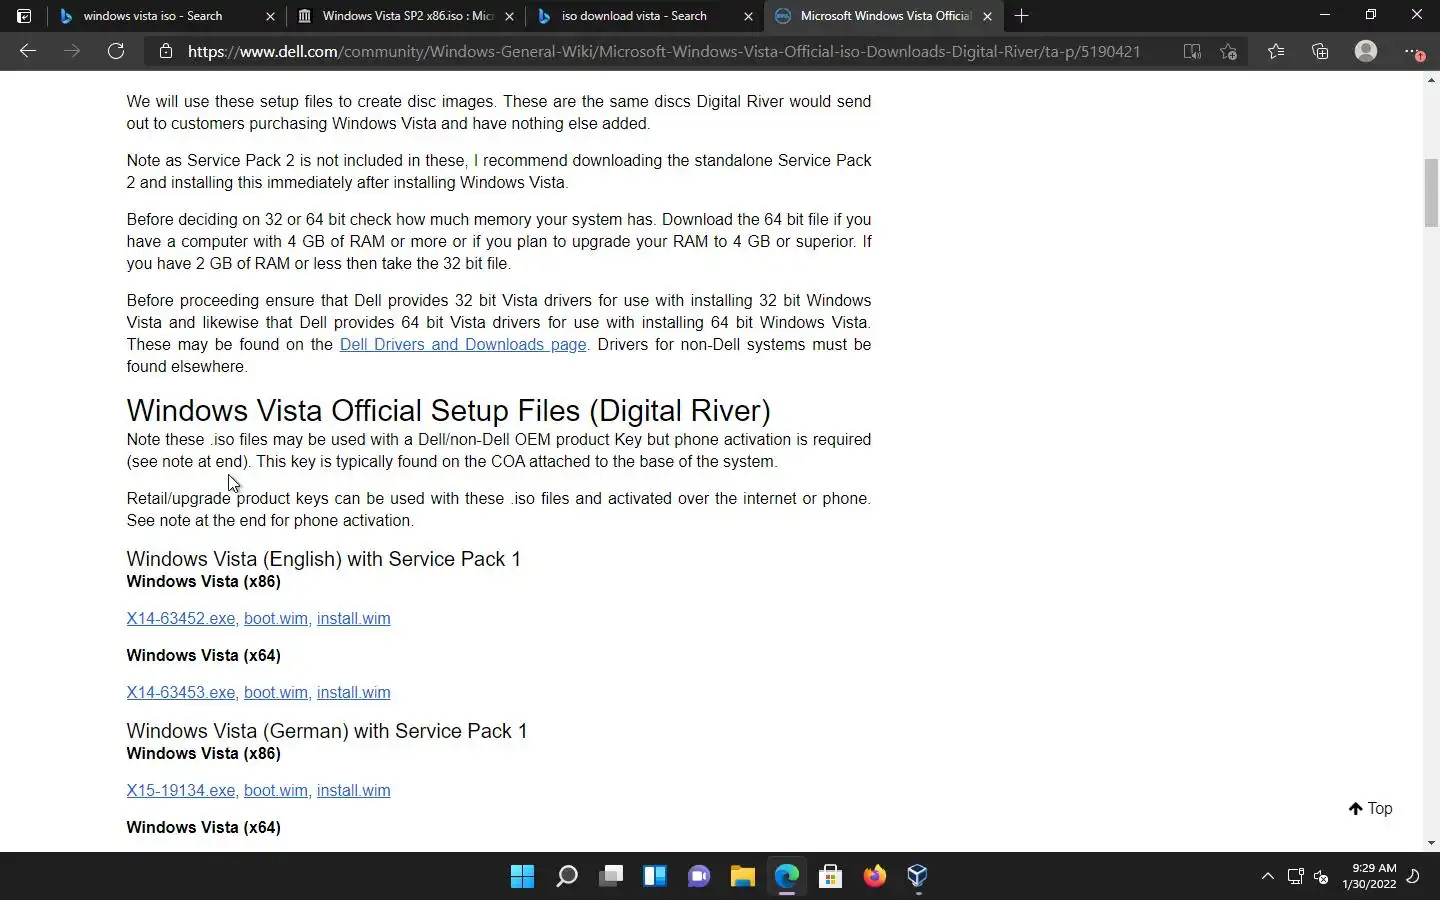The height and width of the screenshot is (900, 1440).
Task: Focus Microsoft Edge taskbar icon
Action: pos(787,877)
